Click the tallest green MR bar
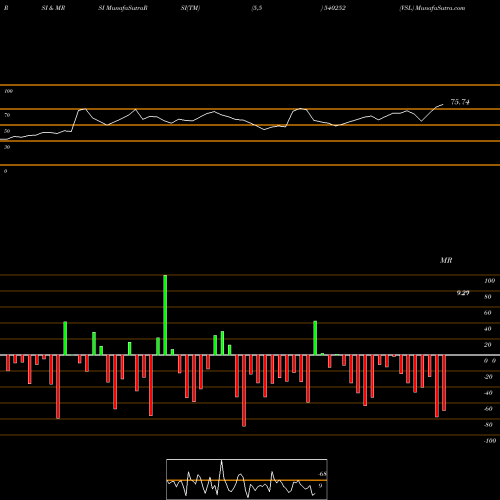The height and width of the screenshot is (500, 500). coord(165,315)
